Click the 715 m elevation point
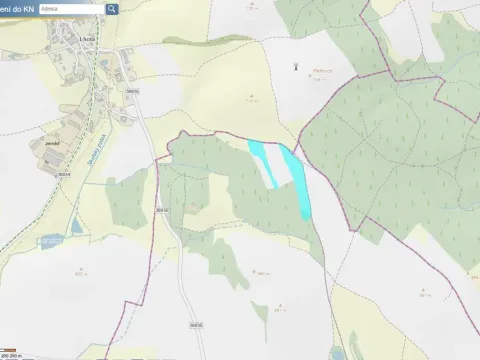 pyautogui.click(x=252, y=98)
